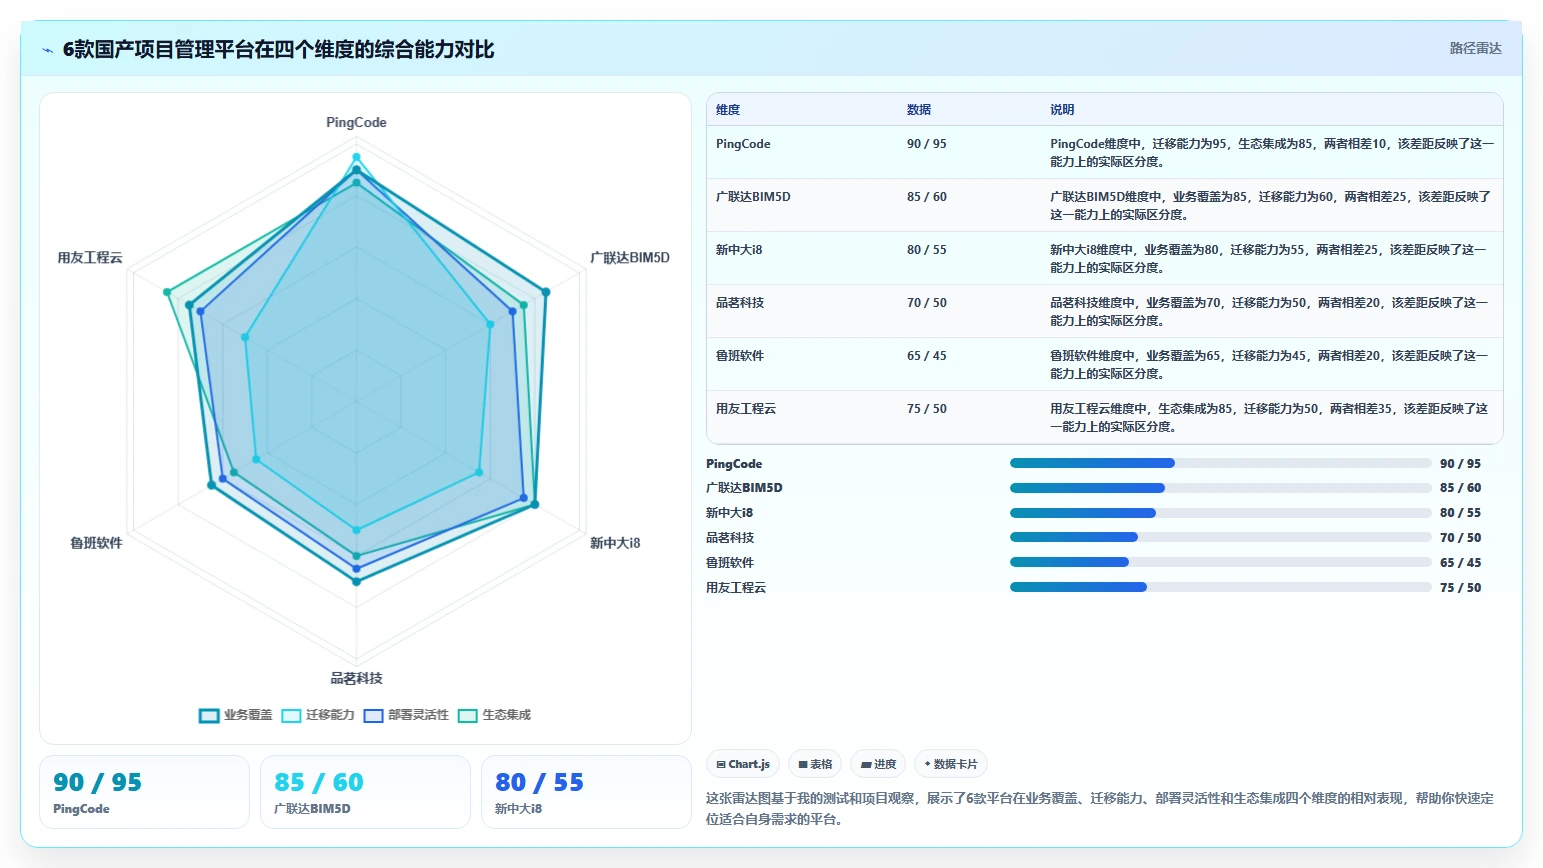The width and height of the screenshot is (1543, 868).
Task: Click the 表格 tag
Action: [815, 764]
